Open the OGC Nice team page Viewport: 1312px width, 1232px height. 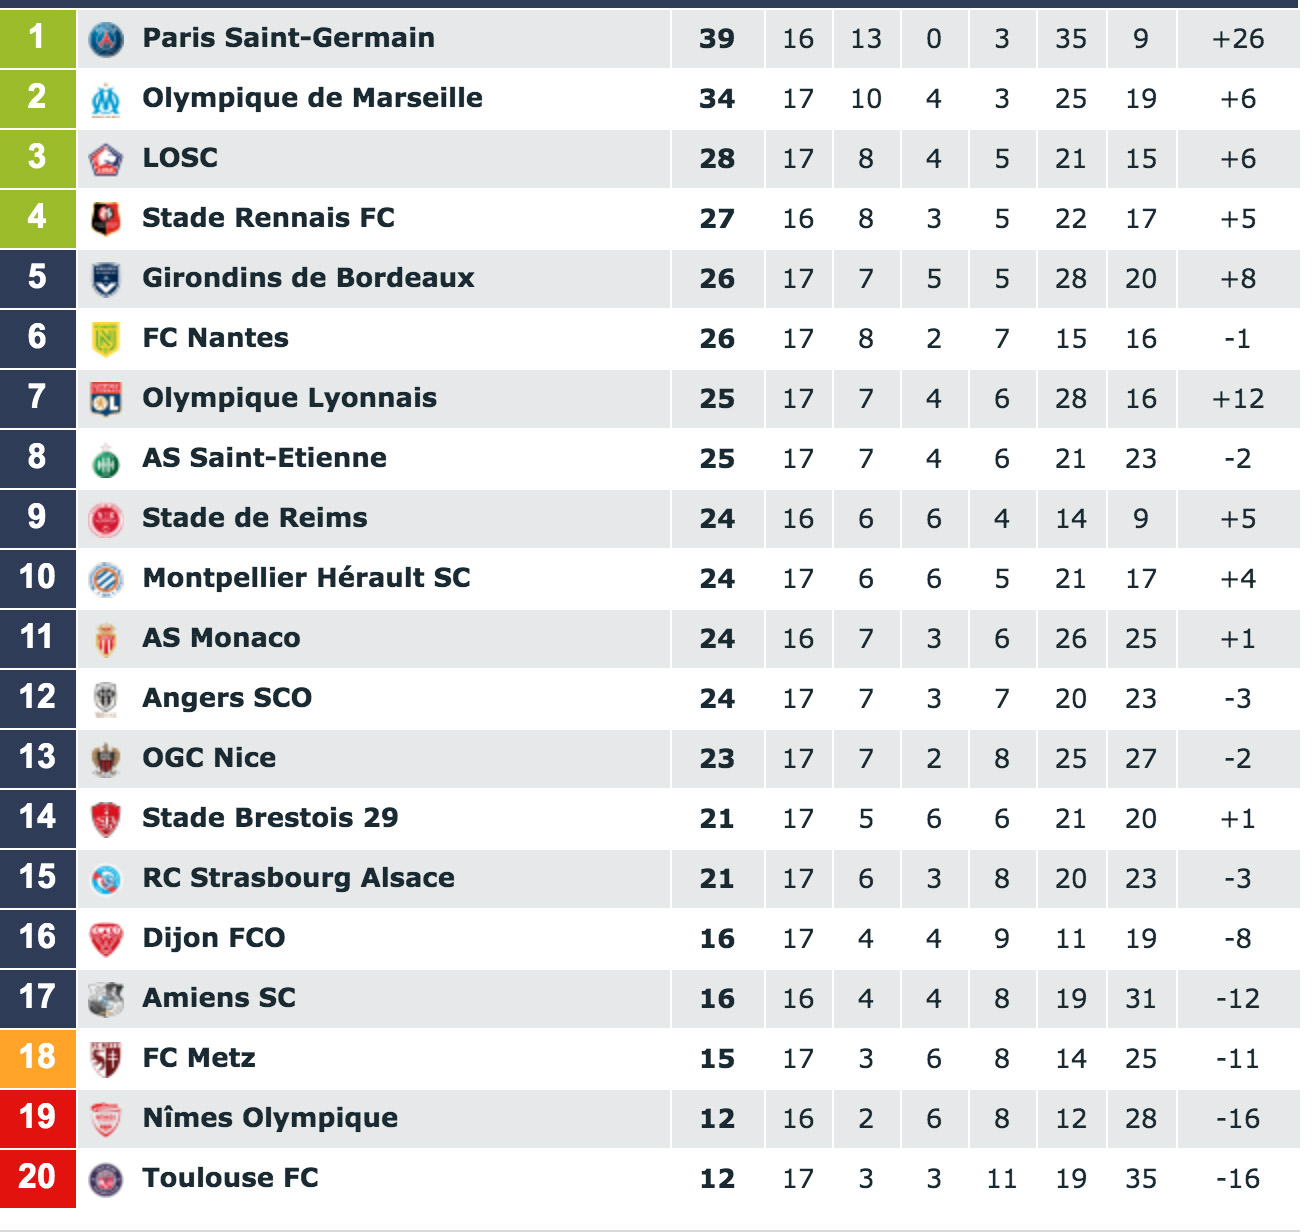(x=209, y=758)
